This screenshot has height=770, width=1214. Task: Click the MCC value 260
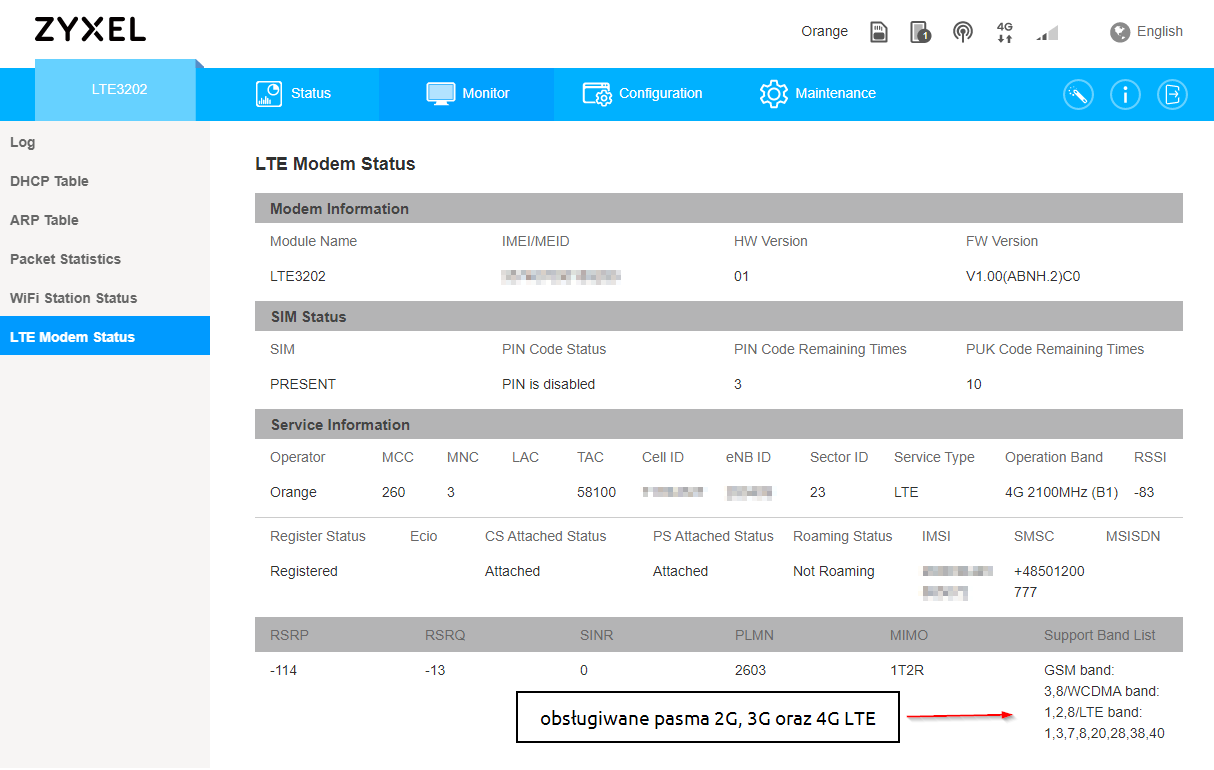point(394,492)
